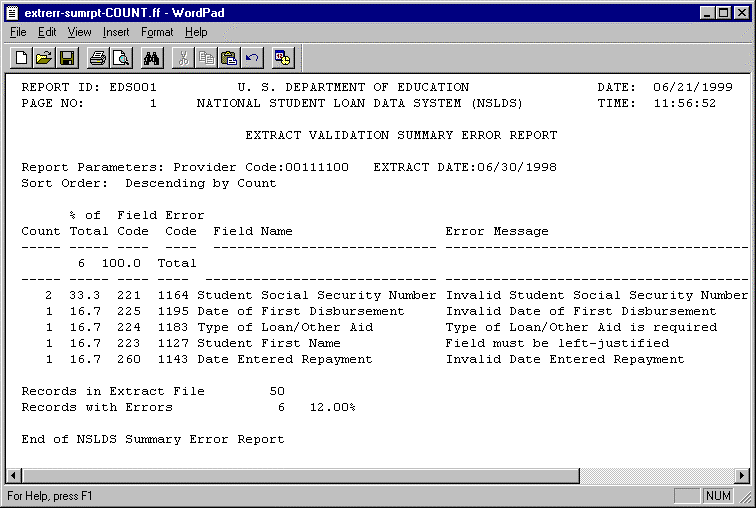Undo the last action with the toolbar icon
This screenshot has height=508, width=756.
[252, 58]
